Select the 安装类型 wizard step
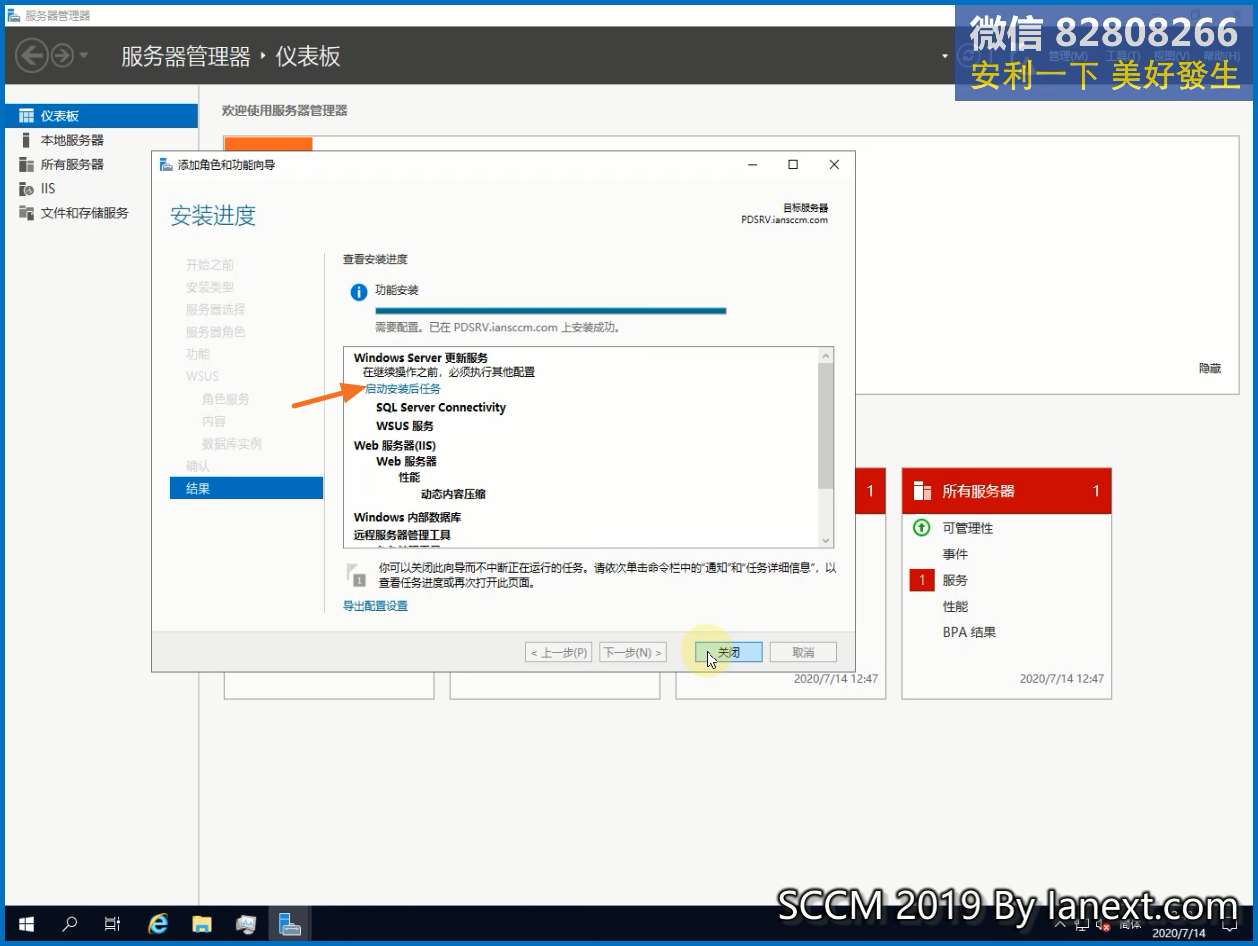1258x946 pixels. 210,287
